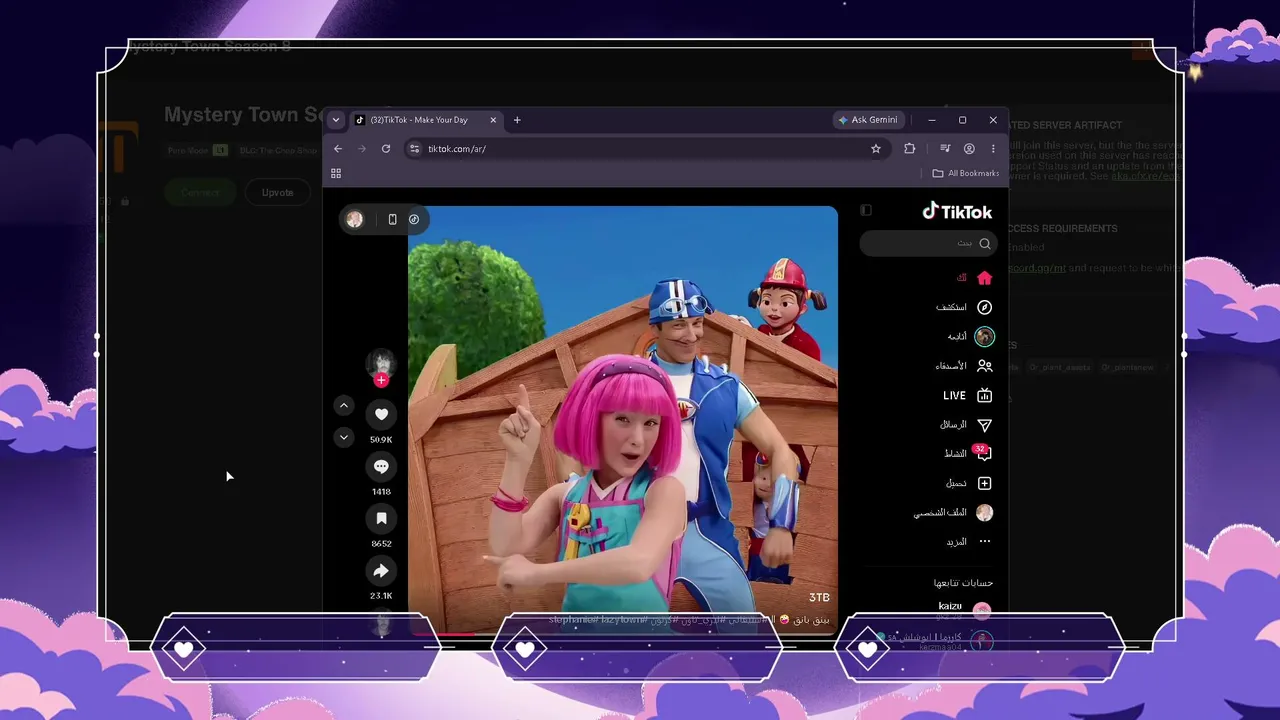Go to the next video with down arrow
1280x720 pixels.
344,437
